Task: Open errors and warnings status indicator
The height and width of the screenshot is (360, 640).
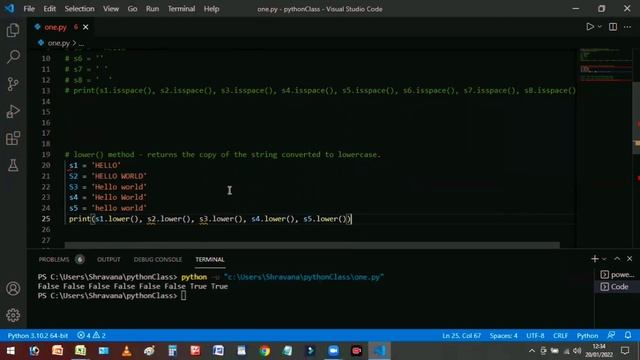Action: tap(91, 336)
